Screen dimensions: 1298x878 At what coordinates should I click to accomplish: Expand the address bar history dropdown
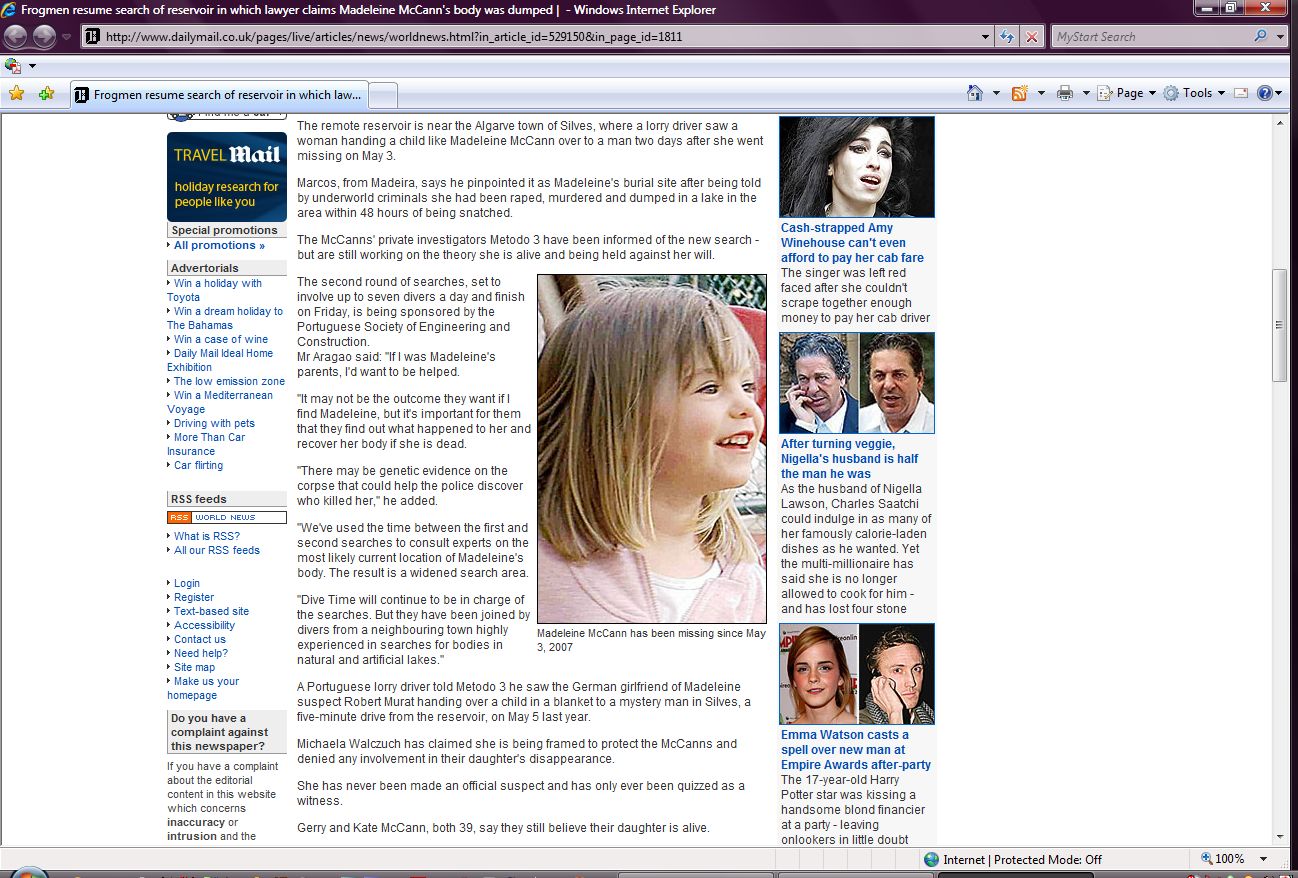tap(986, 37)
